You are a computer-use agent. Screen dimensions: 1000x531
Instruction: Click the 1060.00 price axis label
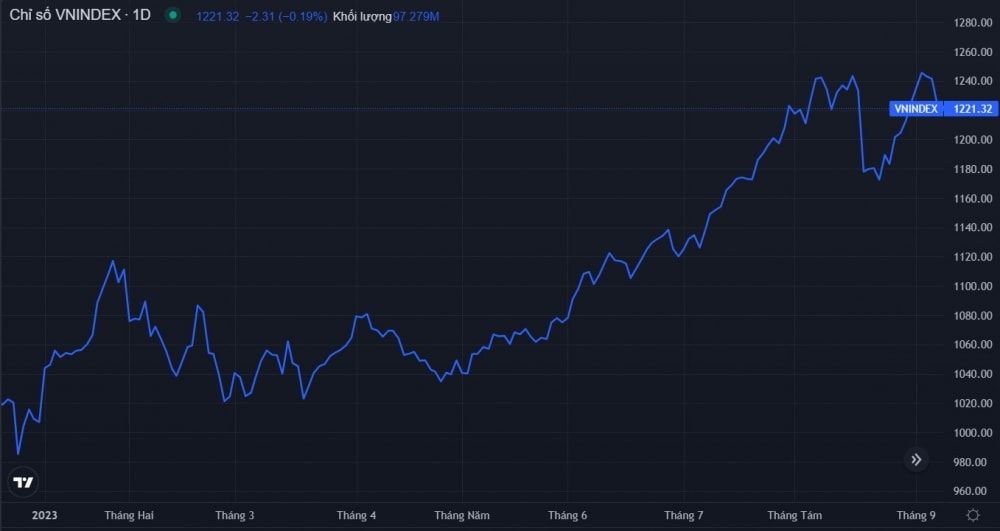coord(973,344)
